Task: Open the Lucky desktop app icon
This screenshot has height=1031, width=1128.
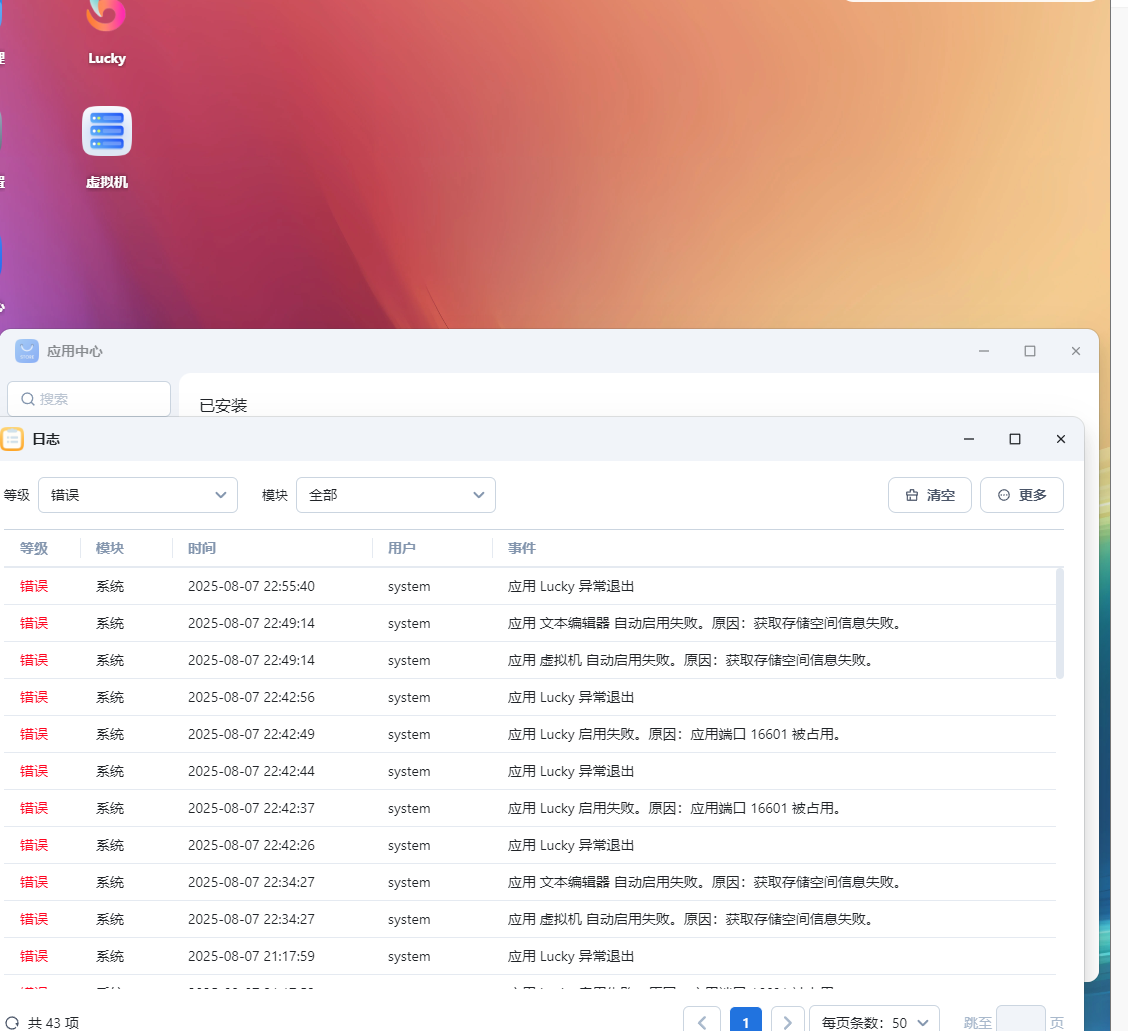Action: point(106,16)
